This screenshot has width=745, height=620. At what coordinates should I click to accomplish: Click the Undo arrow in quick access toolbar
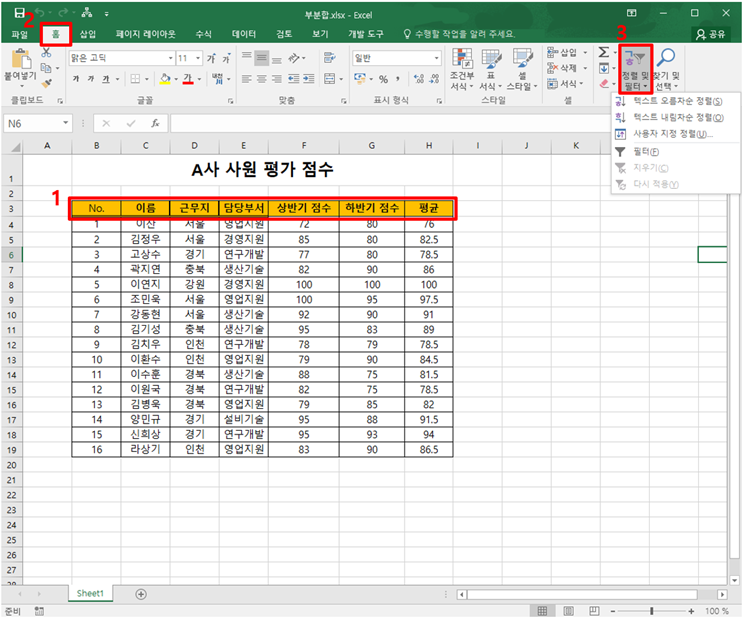pos(40,13)
